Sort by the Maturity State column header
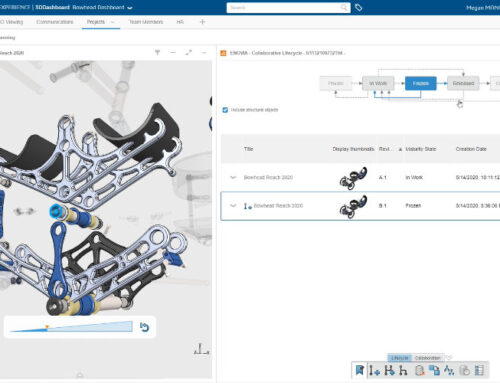This screenshot has width=500, height=383. point(421,149)
